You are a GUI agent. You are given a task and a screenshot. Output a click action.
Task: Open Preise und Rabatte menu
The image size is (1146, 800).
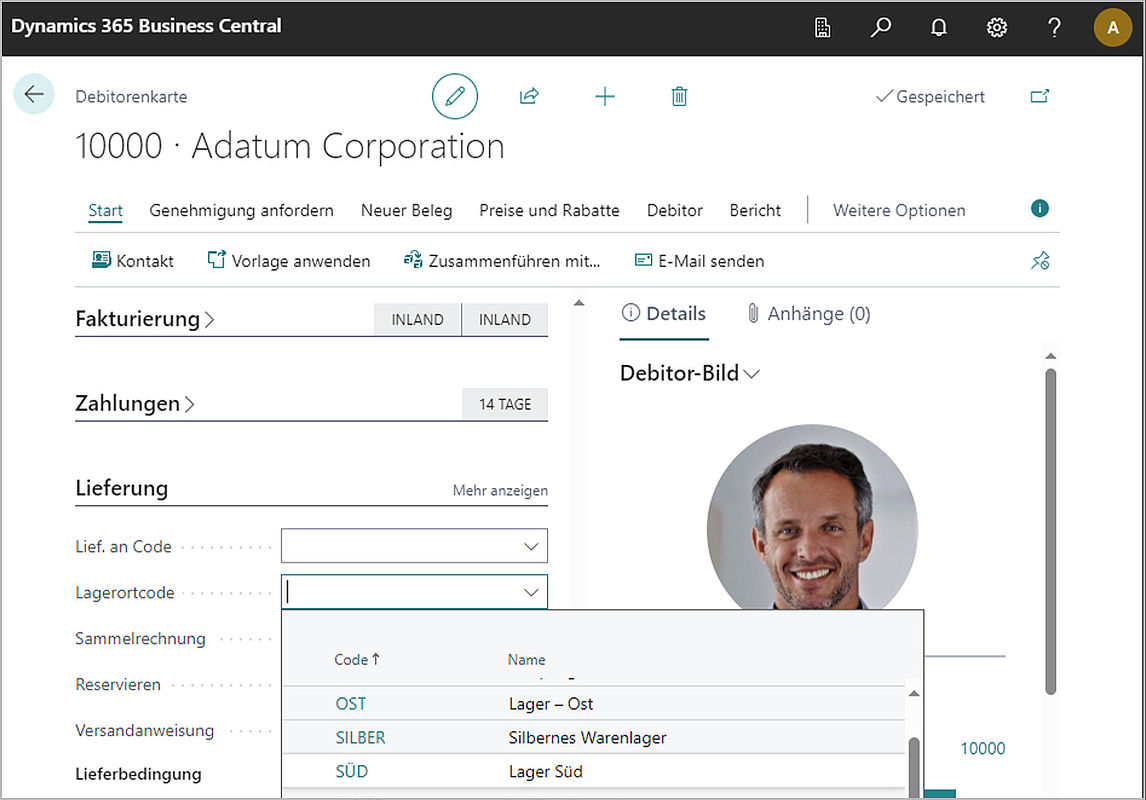[549, 210]
